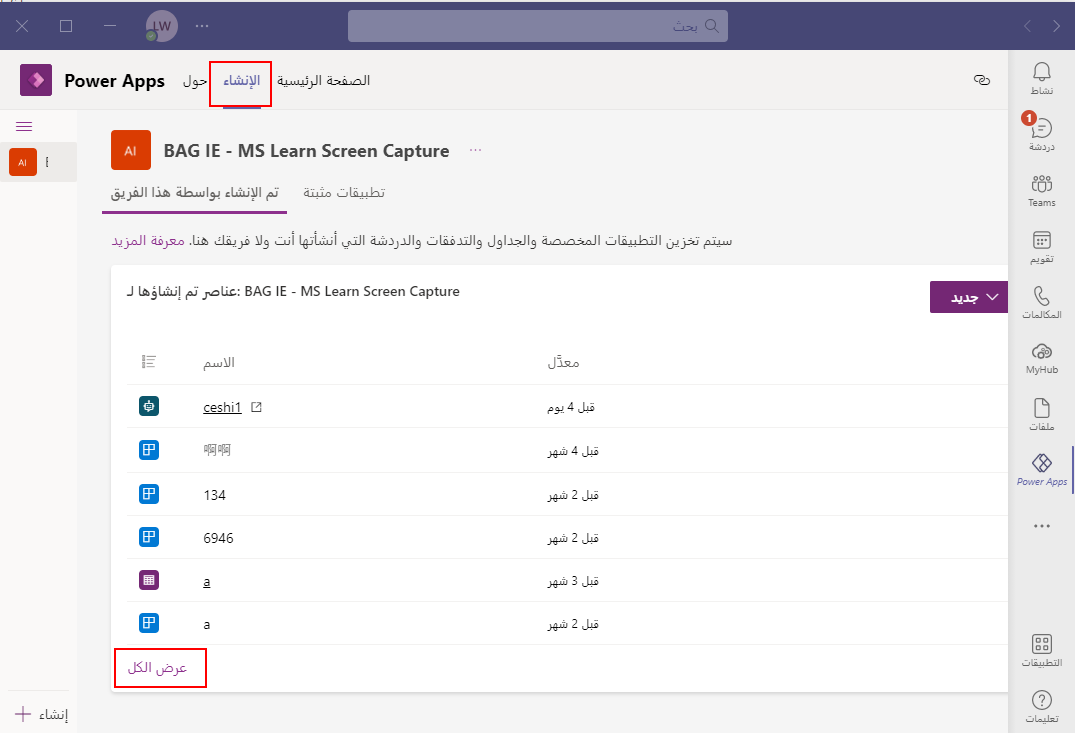Select the app named 134
1075x733 pixels.
215,495
